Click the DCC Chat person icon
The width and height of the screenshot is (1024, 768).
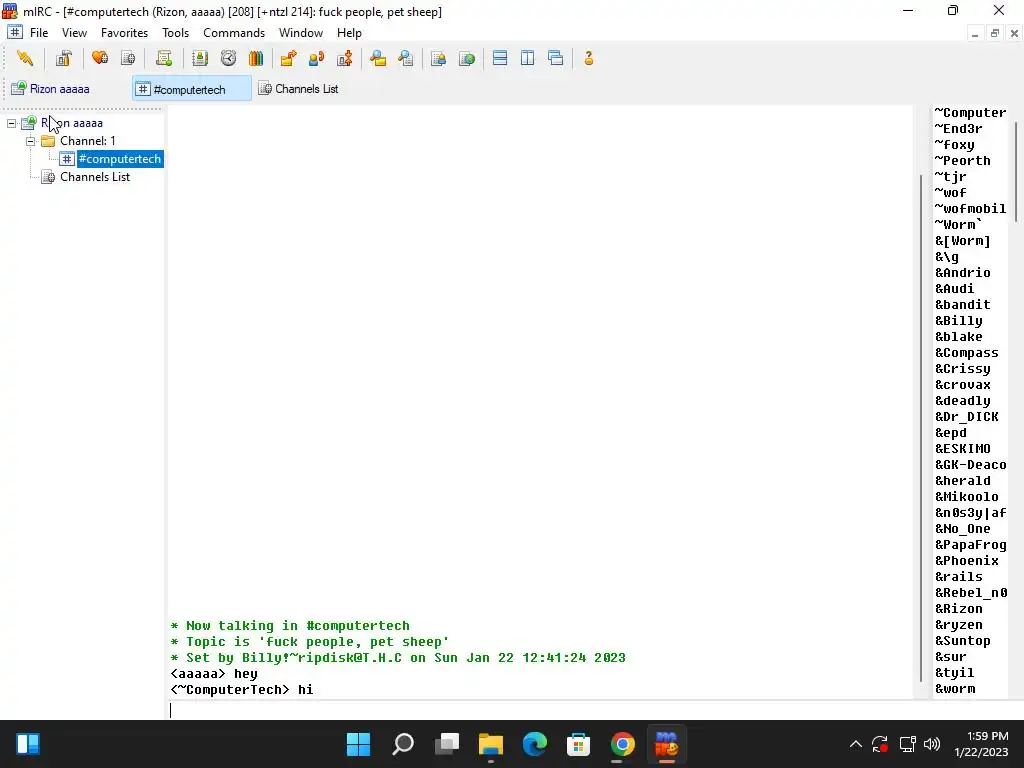point(316,58)
